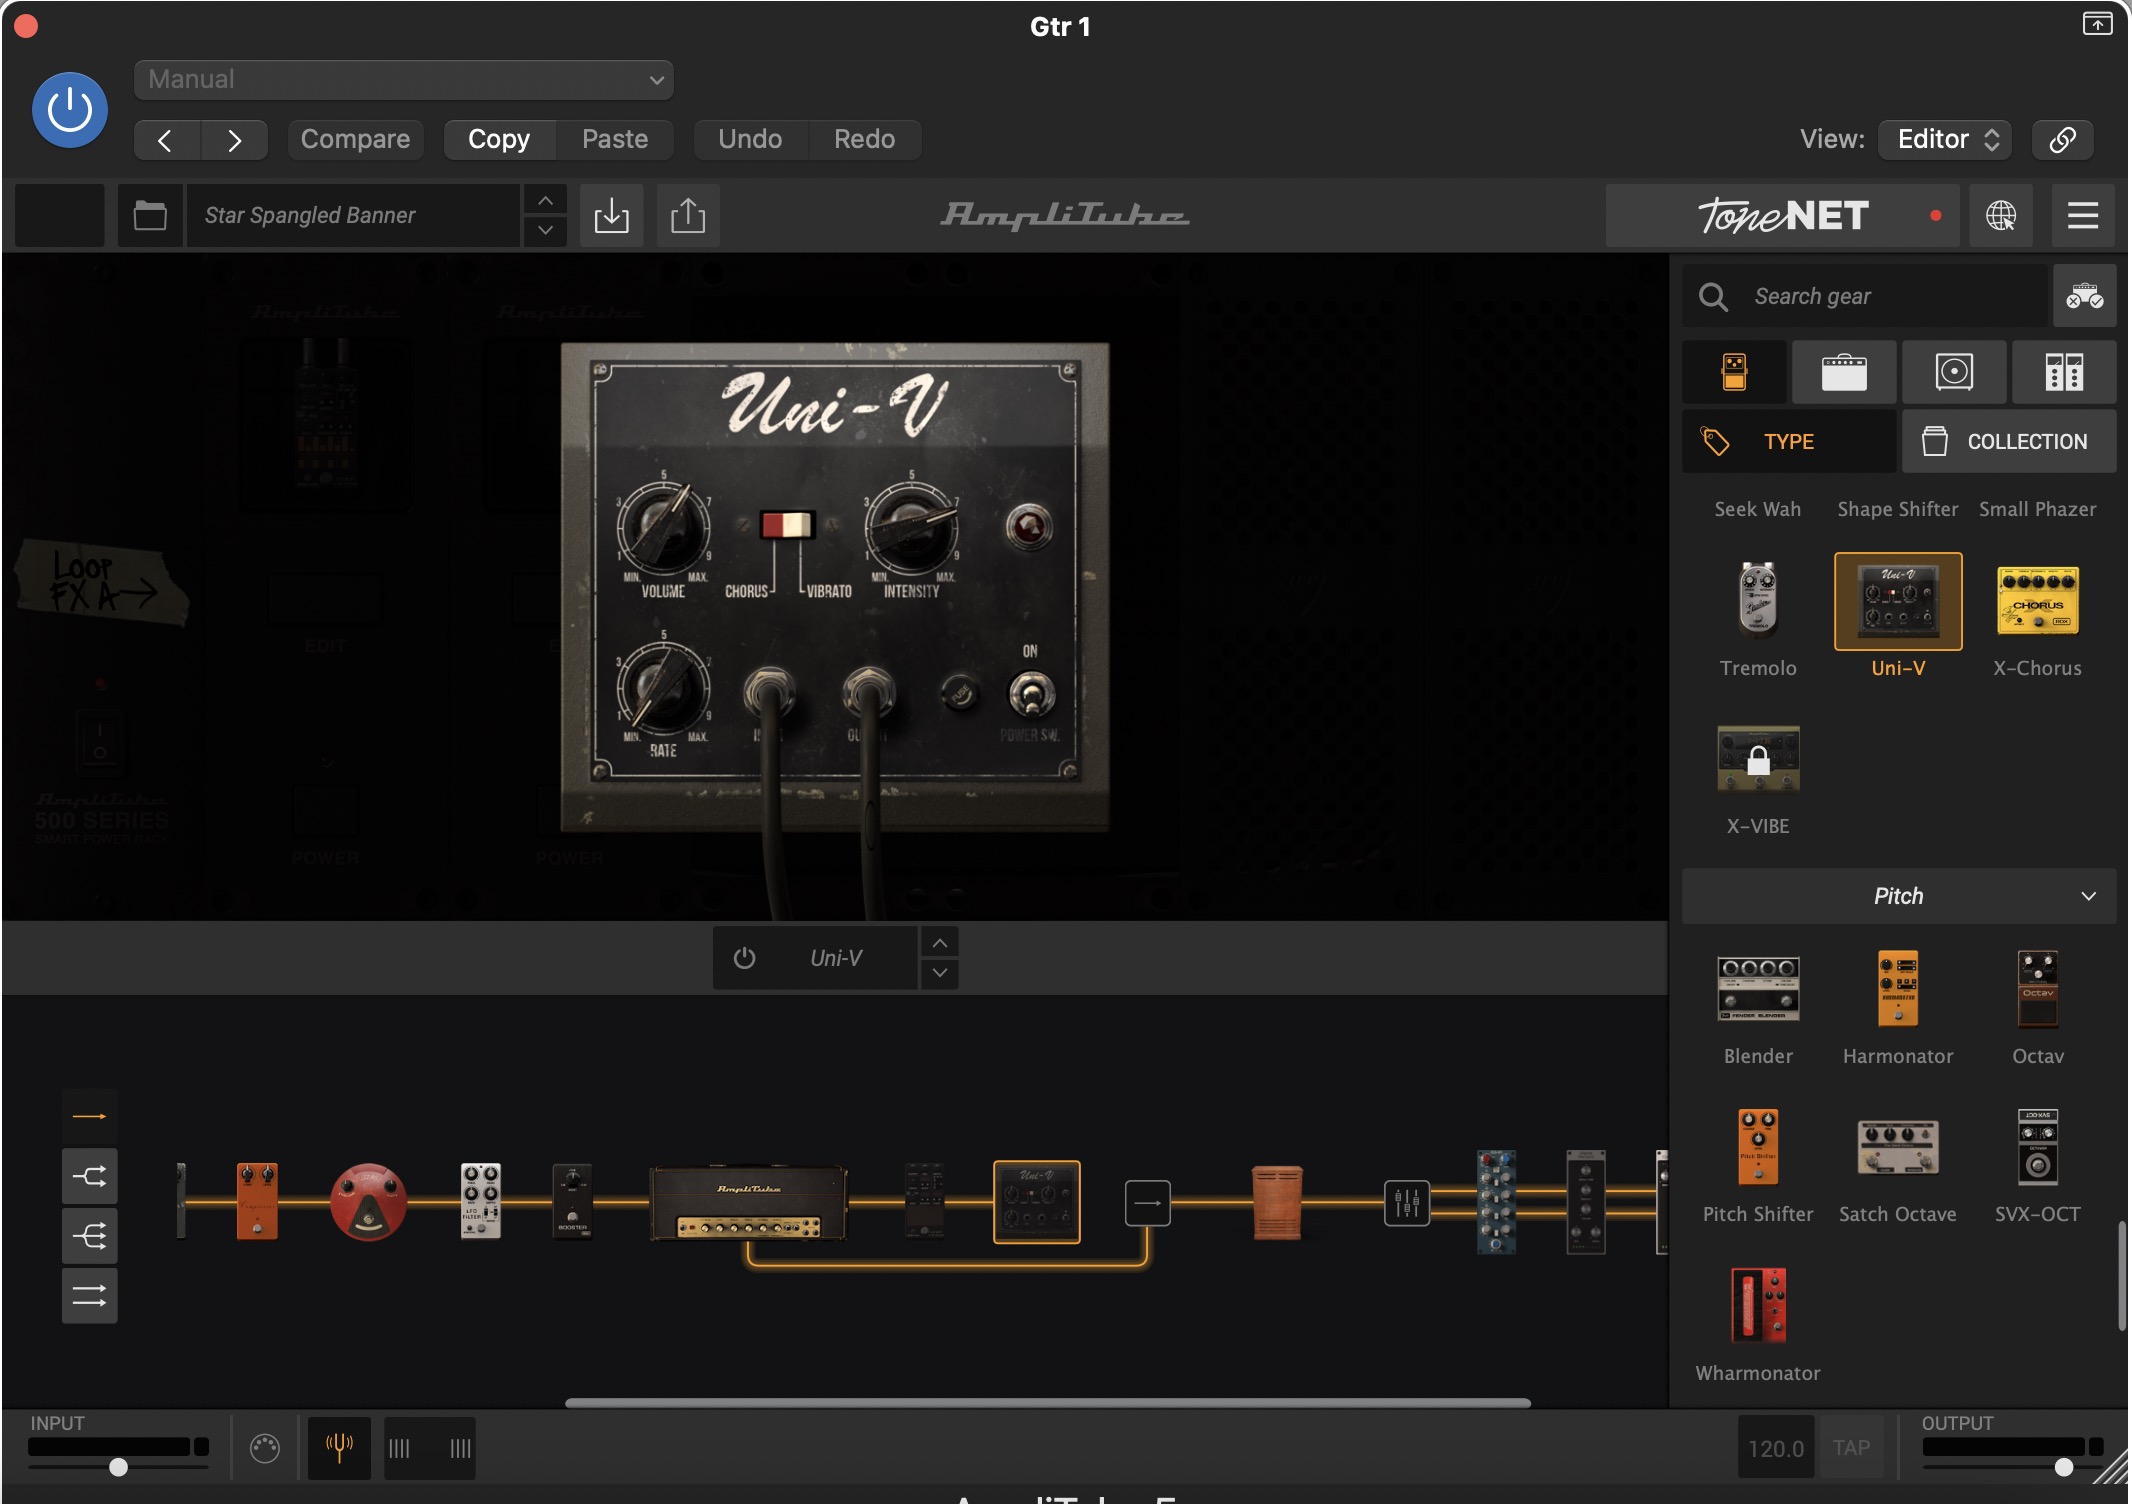Click the Uni-V Volume knob
The image size is (2132, 1504).
point(663,527)
